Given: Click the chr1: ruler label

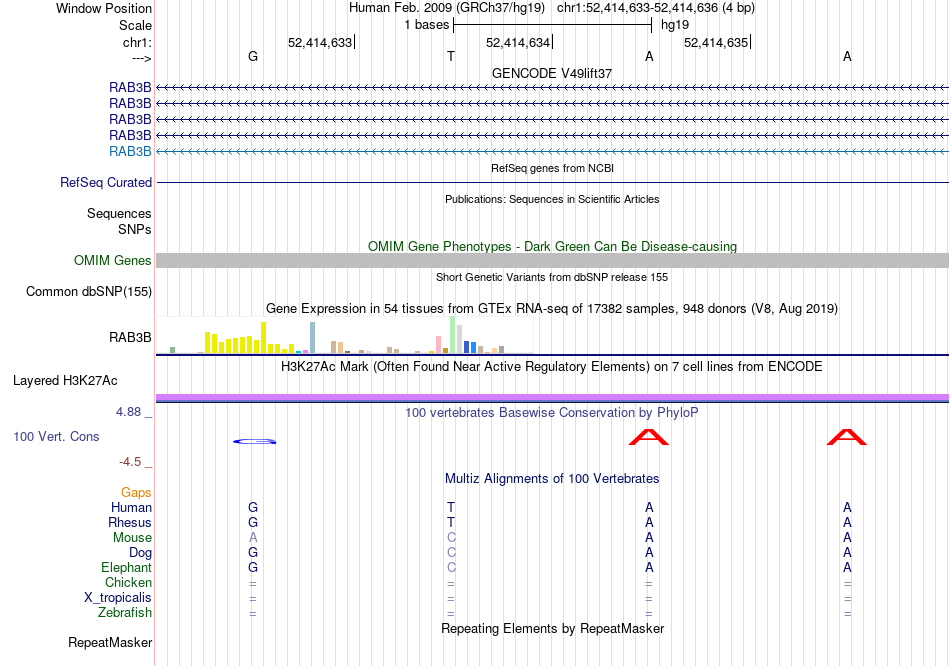Looking at the screenshot, I should 137,42.
